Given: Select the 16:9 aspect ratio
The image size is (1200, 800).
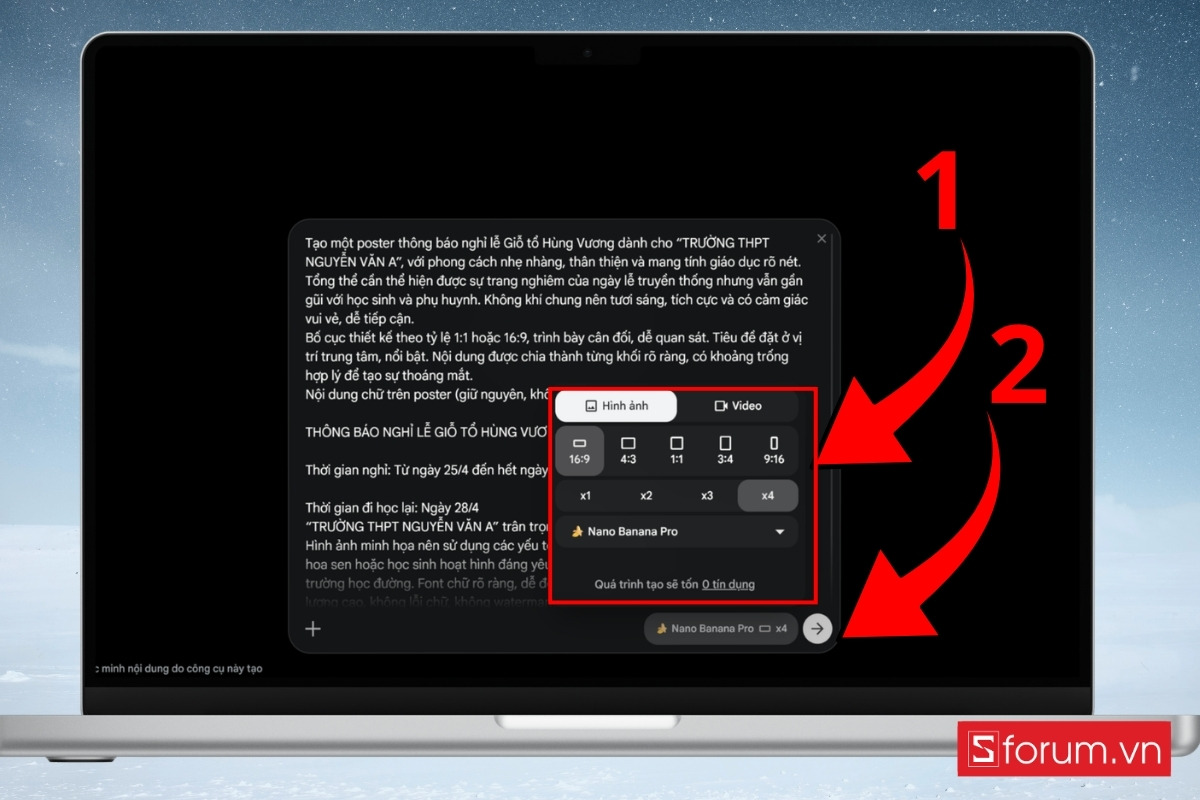Looking at the screenshot, I should click(580, 450).
